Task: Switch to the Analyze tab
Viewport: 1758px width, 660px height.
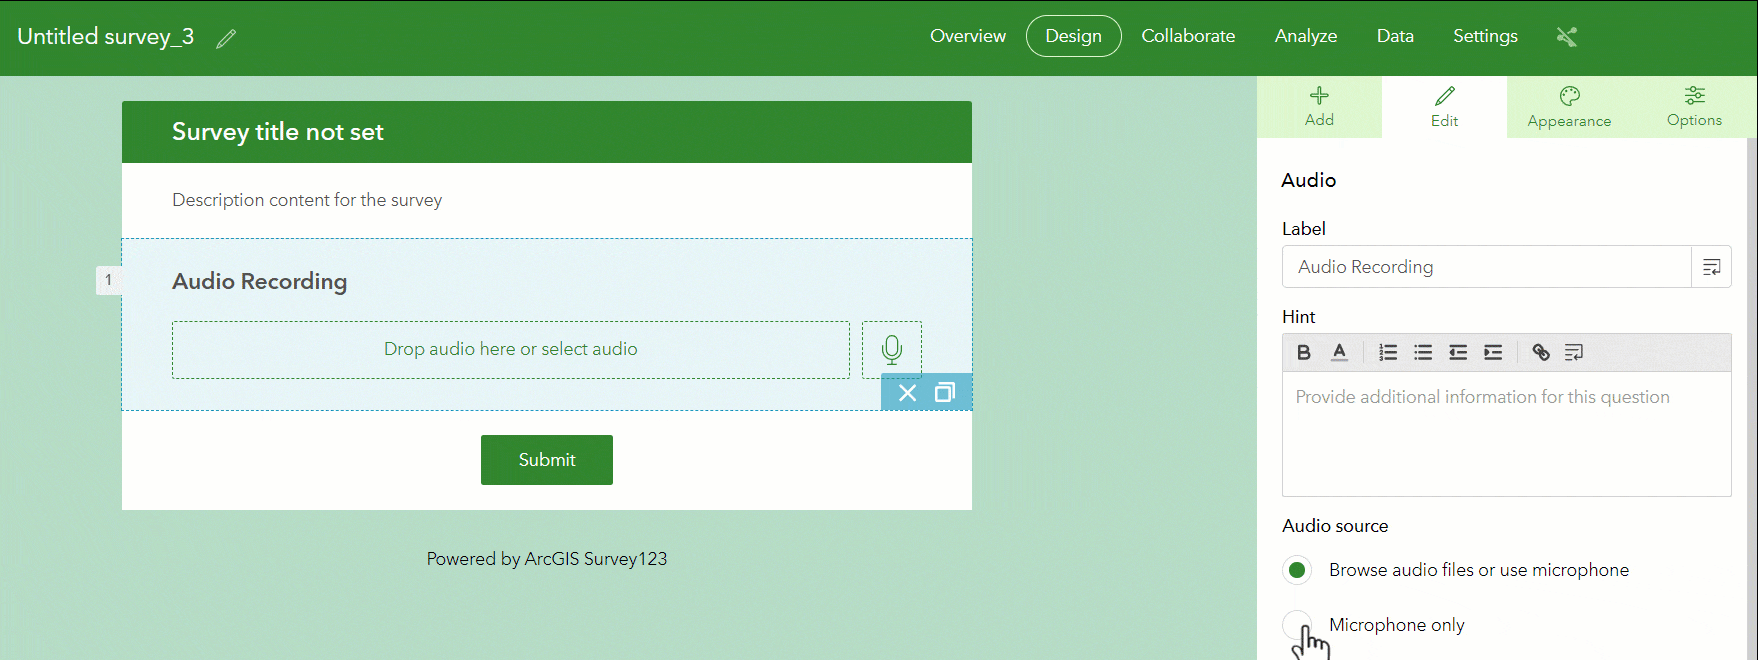Action: click(x=1305, y=36)
